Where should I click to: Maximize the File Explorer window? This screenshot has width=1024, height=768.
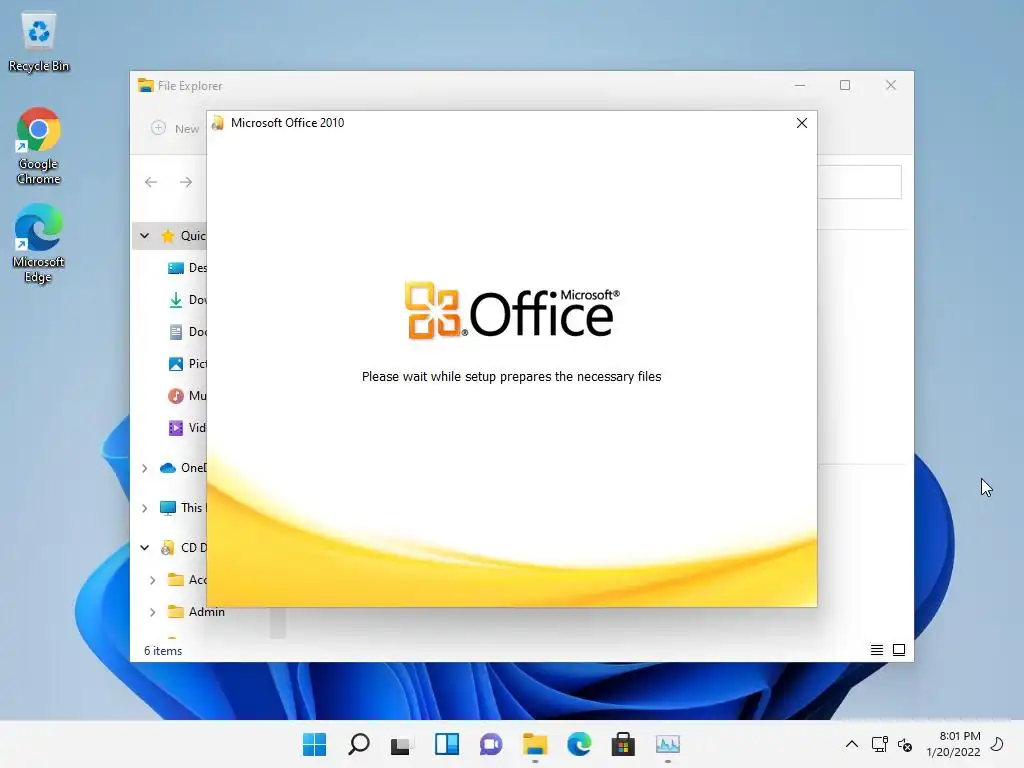pyautogui.click(x=845, y=86)
